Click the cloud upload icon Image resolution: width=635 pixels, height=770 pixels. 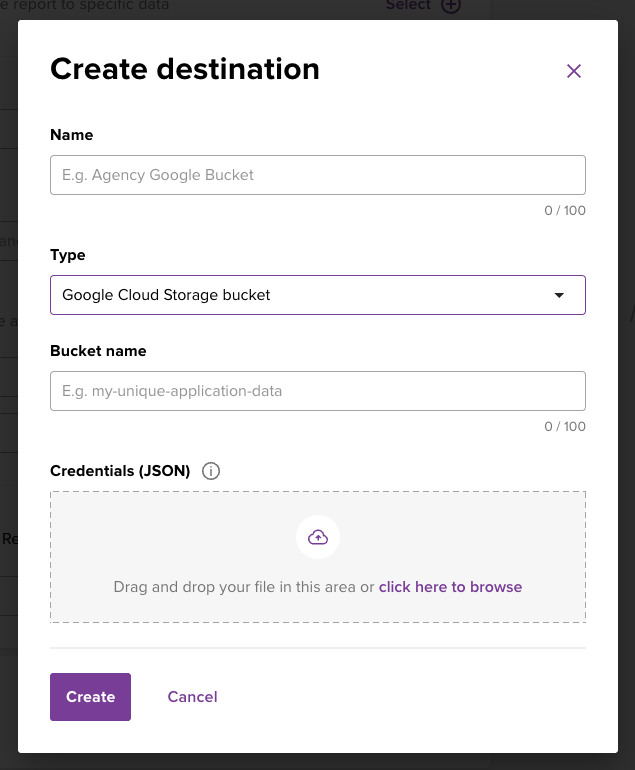pos(318,538)
